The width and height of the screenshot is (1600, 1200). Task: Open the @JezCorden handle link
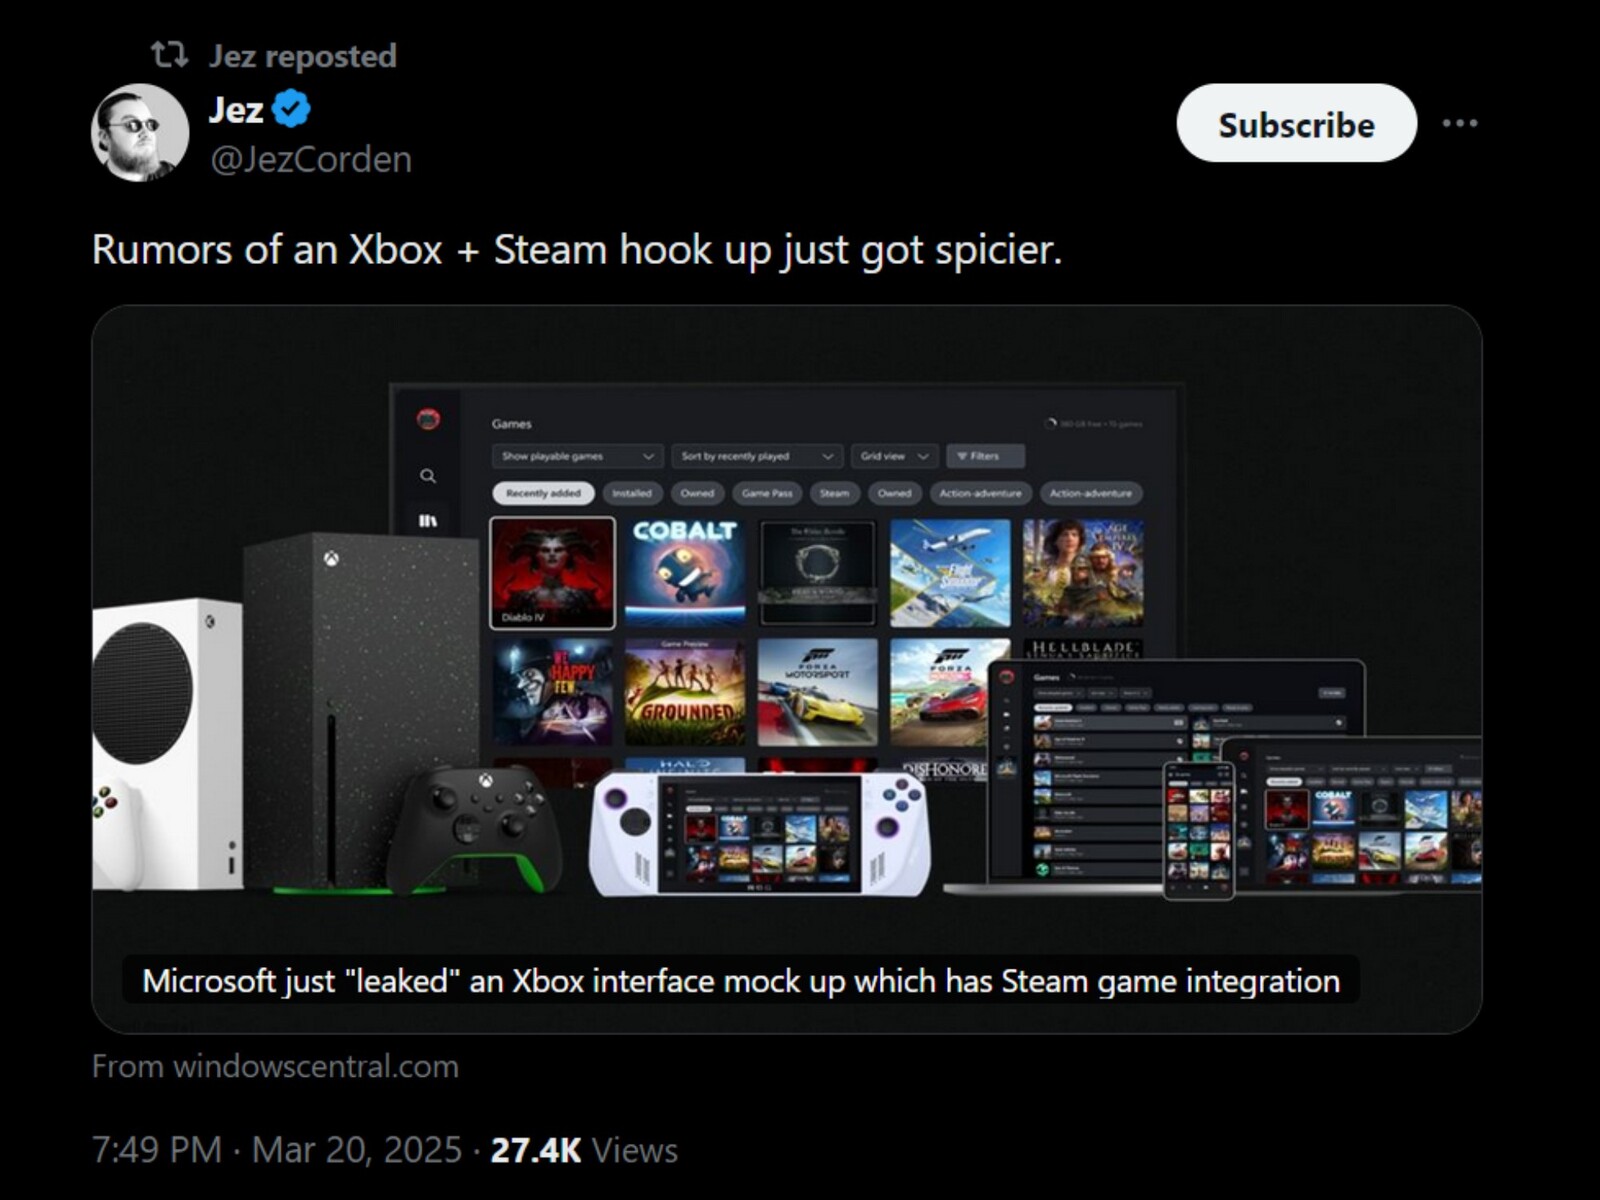(311, 159)
